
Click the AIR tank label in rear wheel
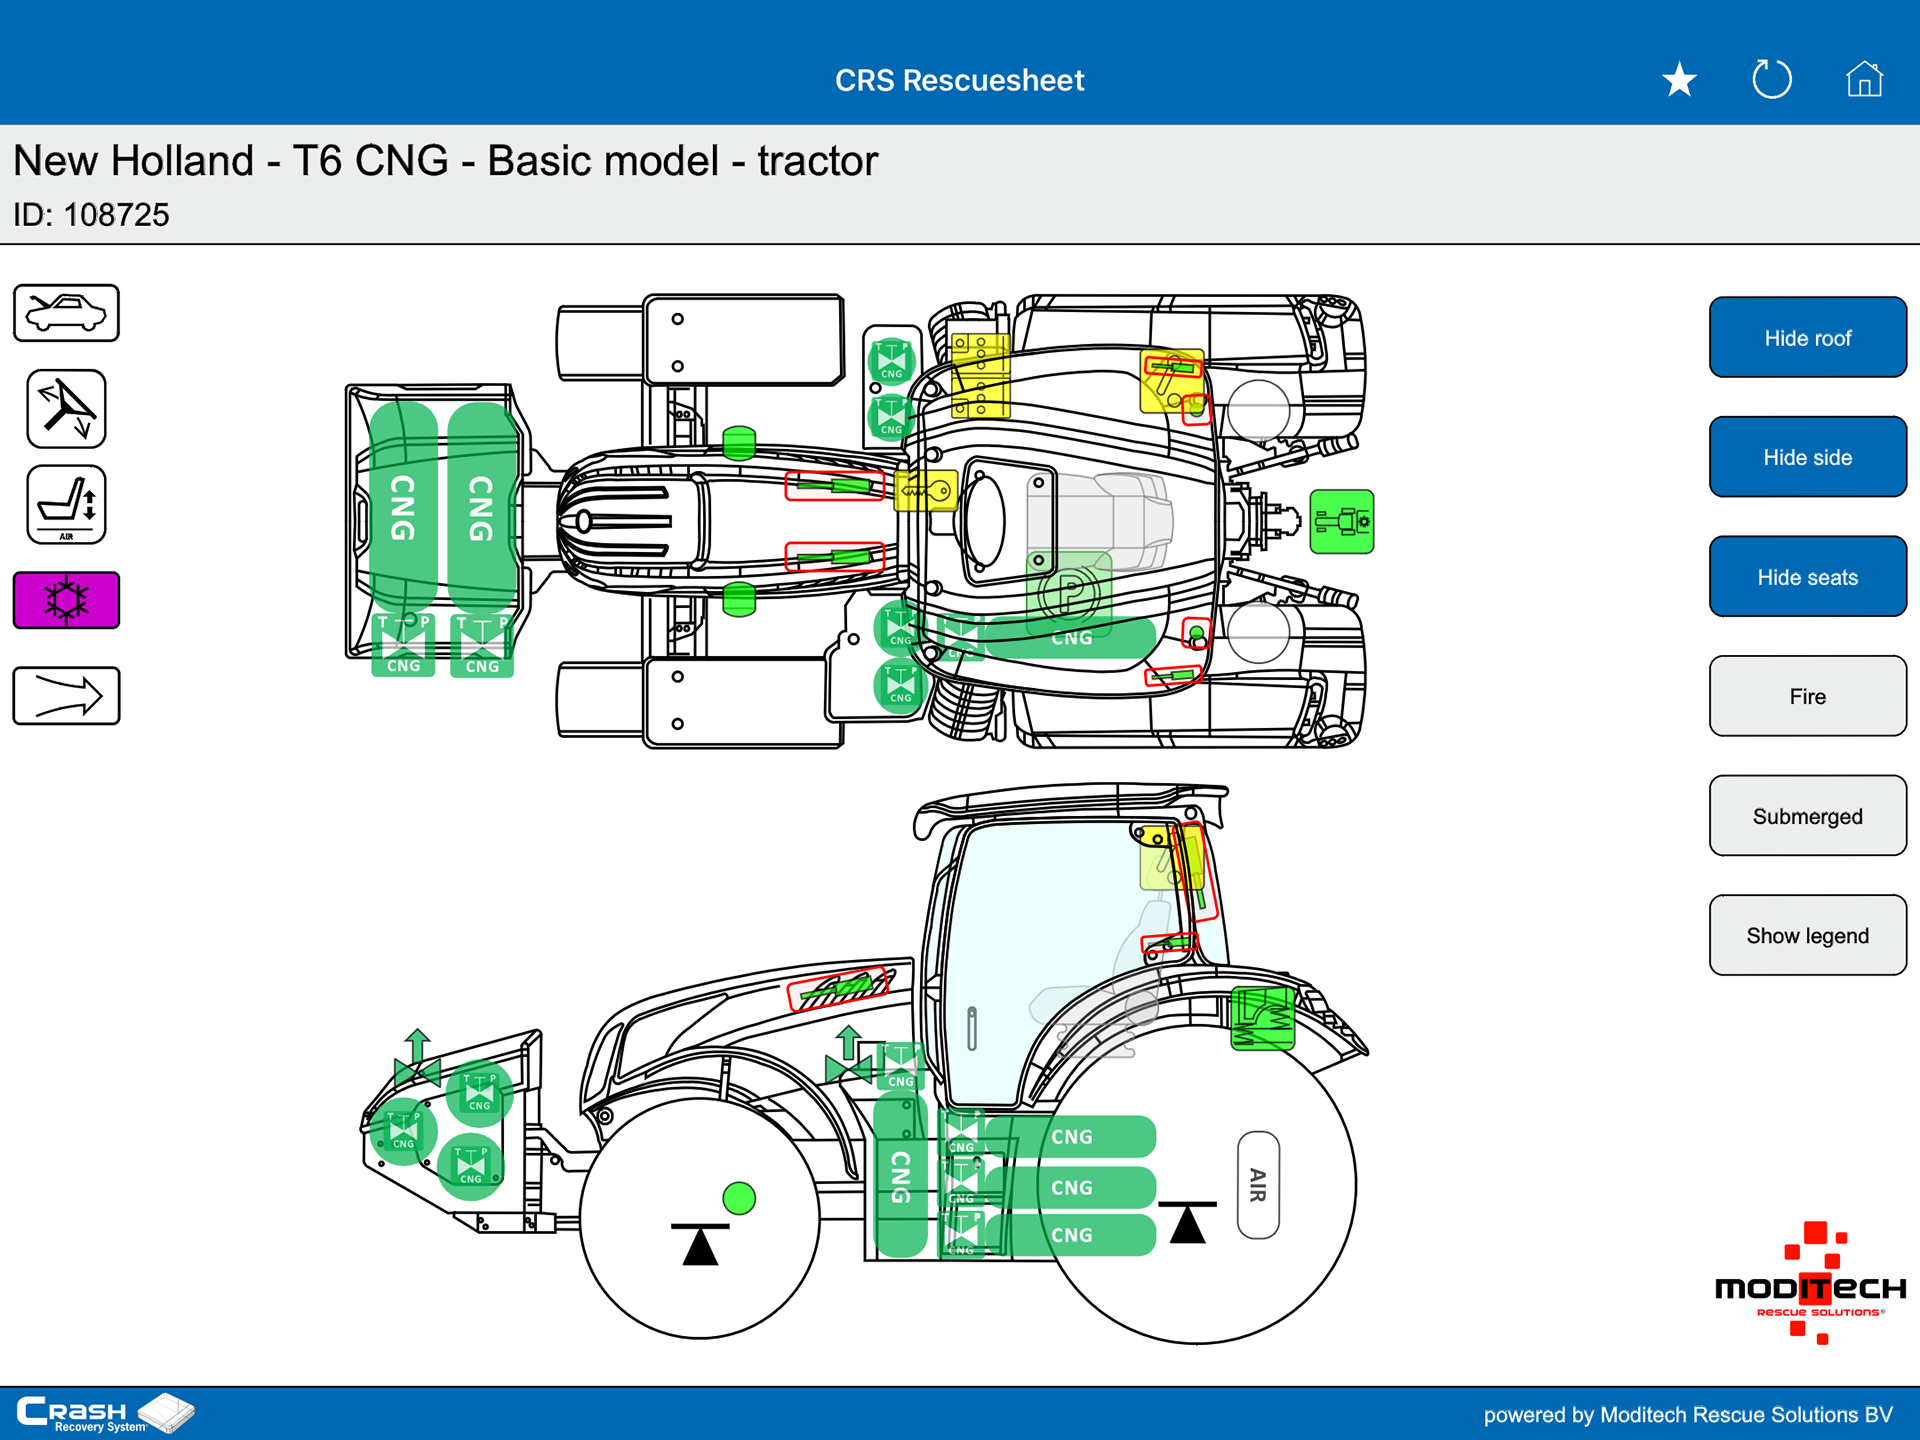click(x=1258, y=1185)
